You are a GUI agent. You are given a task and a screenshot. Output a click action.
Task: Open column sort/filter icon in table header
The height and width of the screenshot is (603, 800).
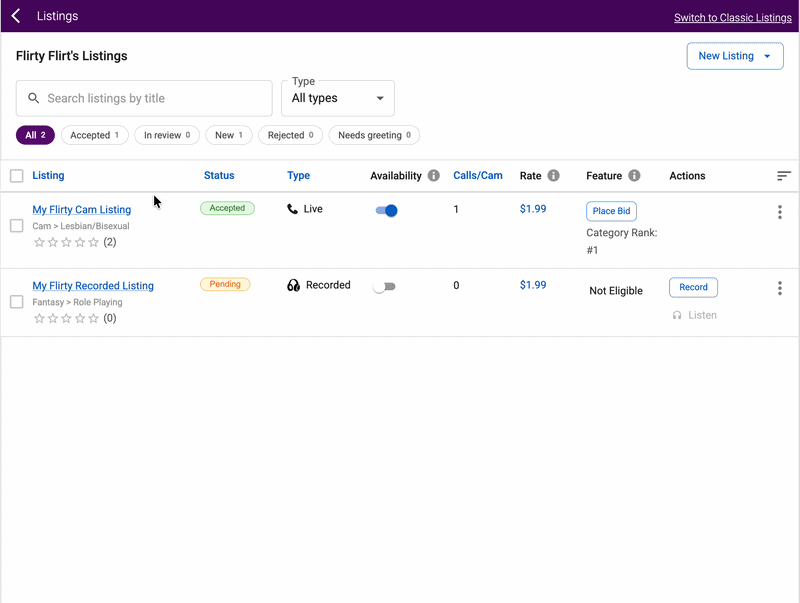(x=784, y=175)
